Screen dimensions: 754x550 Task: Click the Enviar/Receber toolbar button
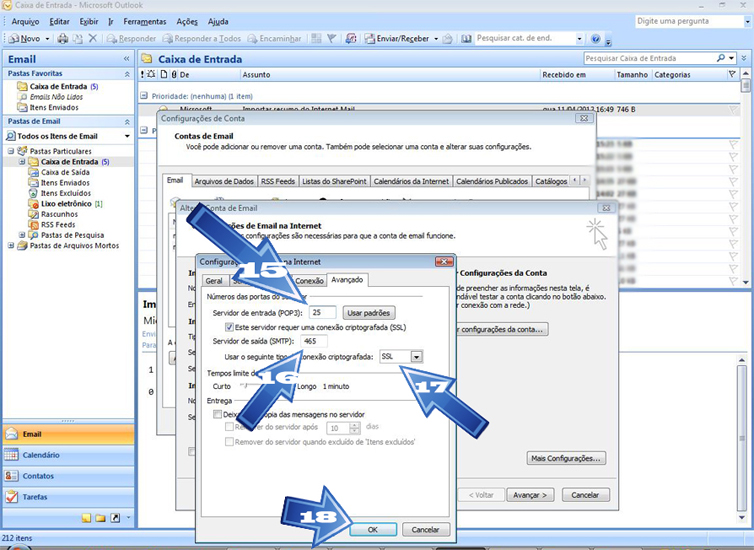(x=397, y=38)
